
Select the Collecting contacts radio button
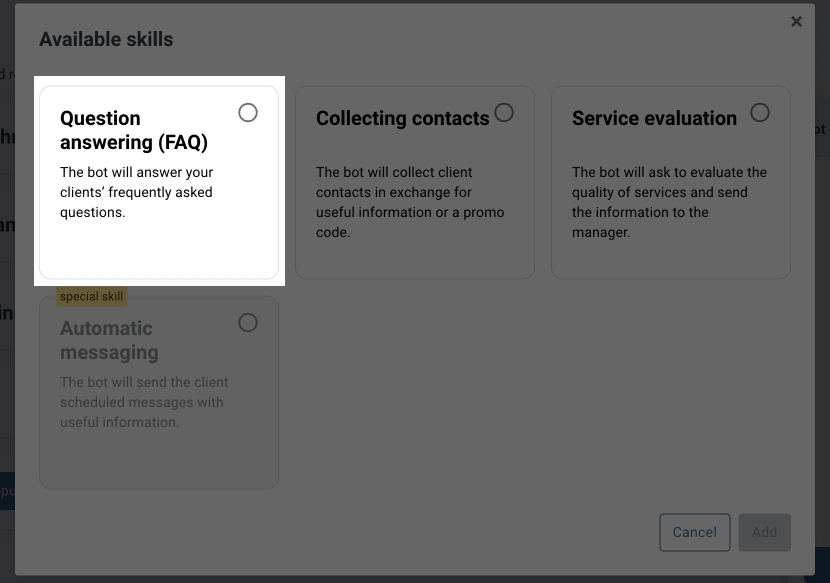pyautogui.click(x=503, y=113)
